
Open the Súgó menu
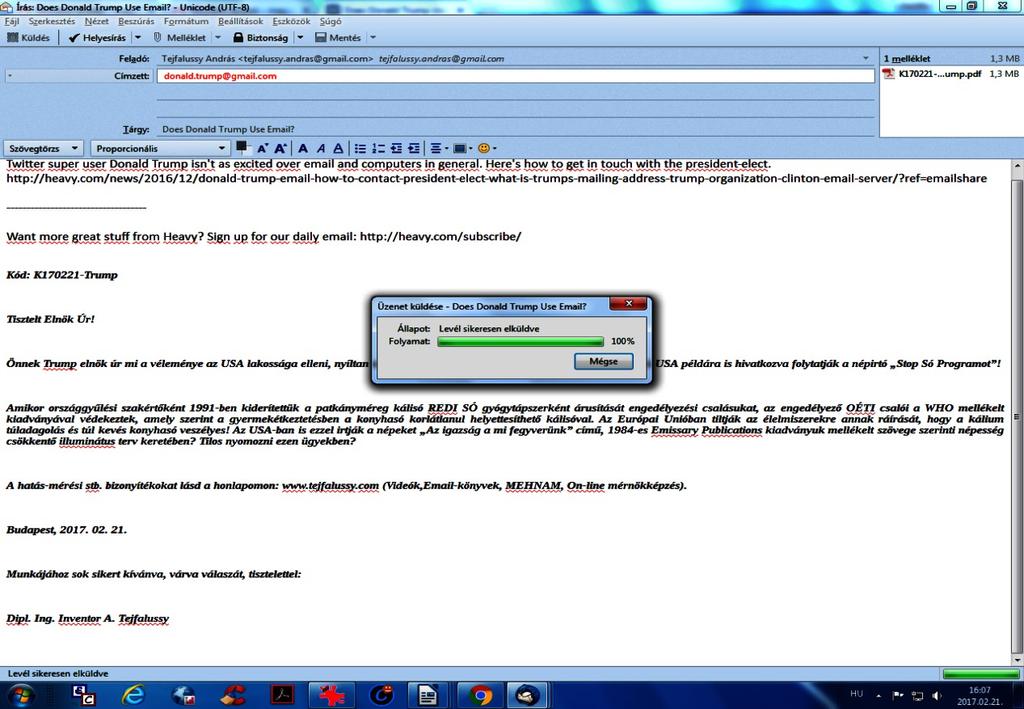pyautogui.click(x=330, y=22)
